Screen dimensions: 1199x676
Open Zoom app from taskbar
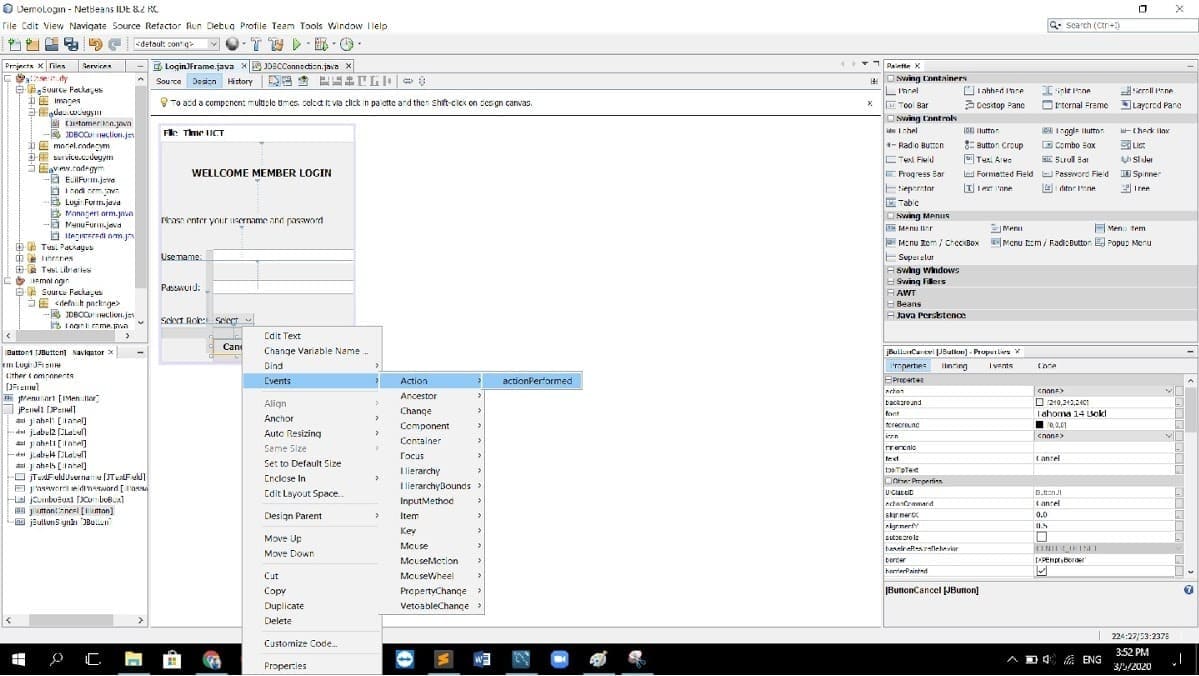click(x=559, y=660)
